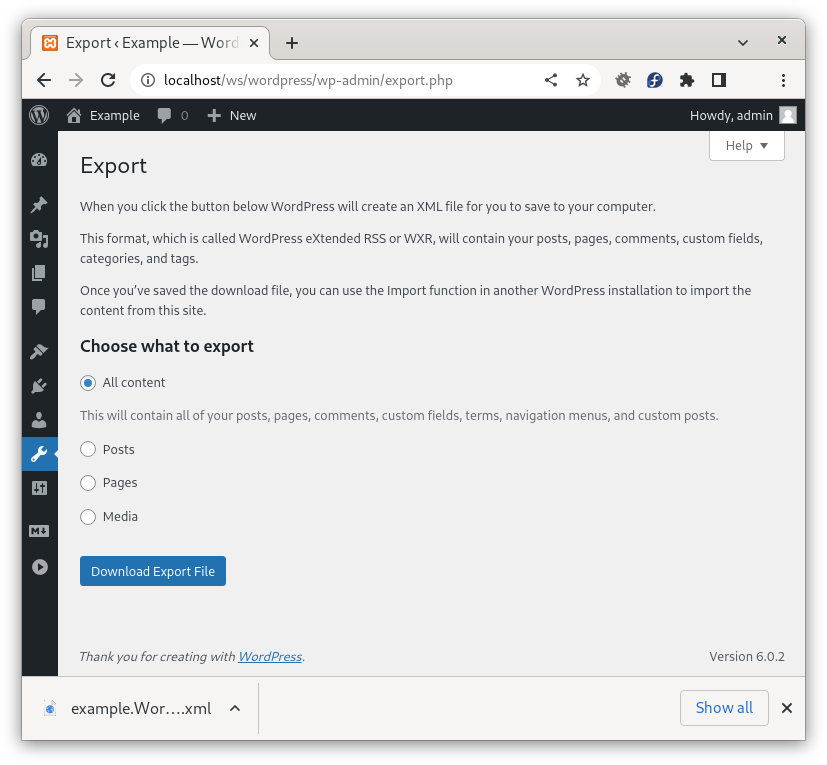The width and height of the screenshot is (827, 765).
Task: Choose Media as export content
Action: pos(88,517)
